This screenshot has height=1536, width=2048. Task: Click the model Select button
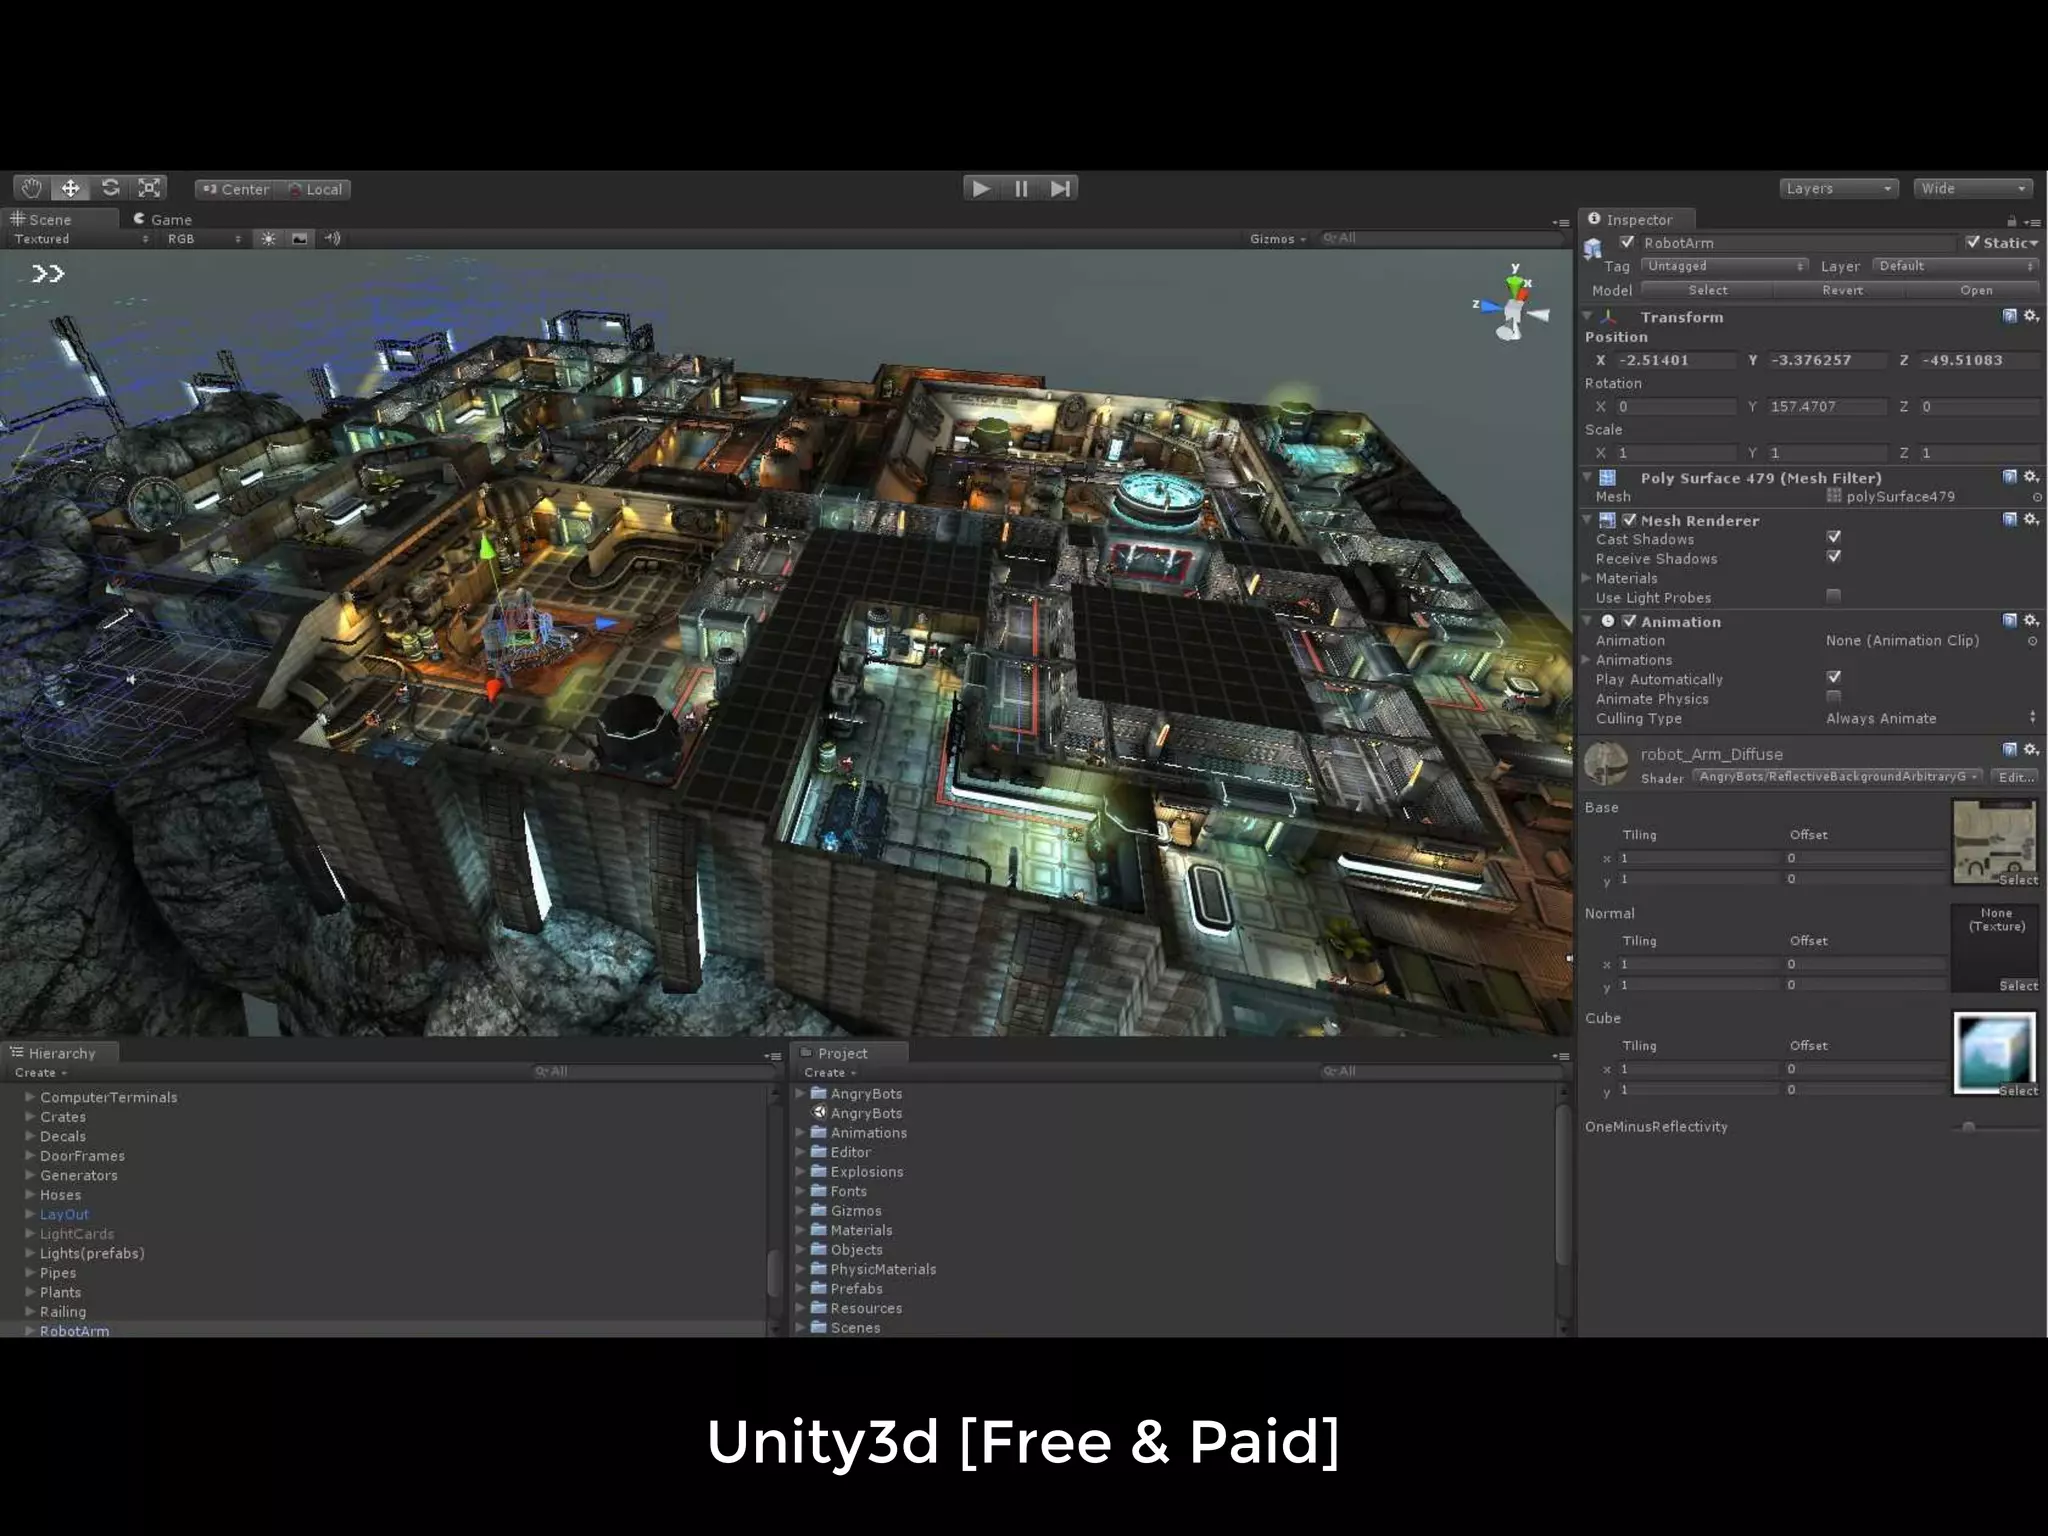pos(1708,290)
